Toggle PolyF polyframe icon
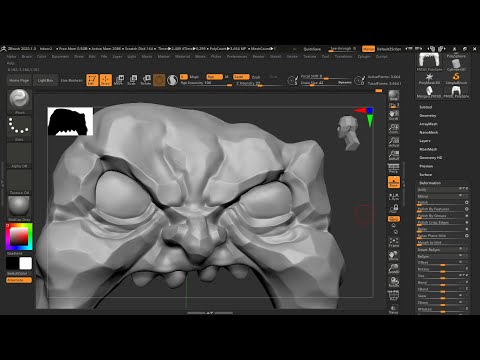This screenshot has width=480, height=360. pos(394,296)
